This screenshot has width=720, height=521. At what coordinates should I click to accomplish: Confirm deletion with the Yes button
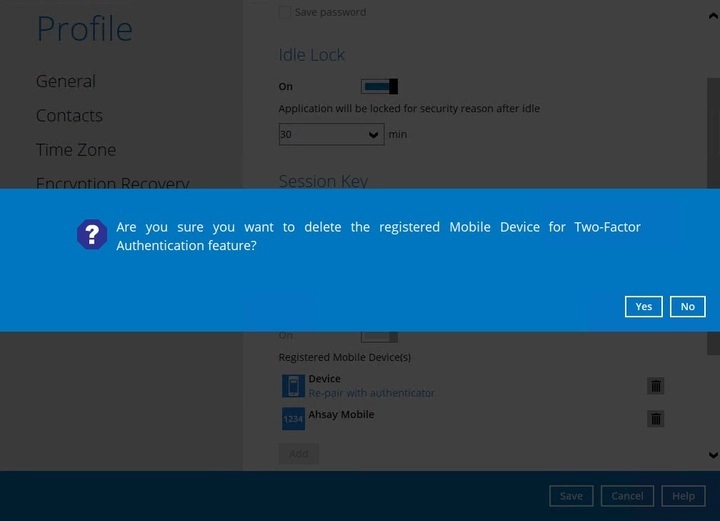click(x=643, y=307)
